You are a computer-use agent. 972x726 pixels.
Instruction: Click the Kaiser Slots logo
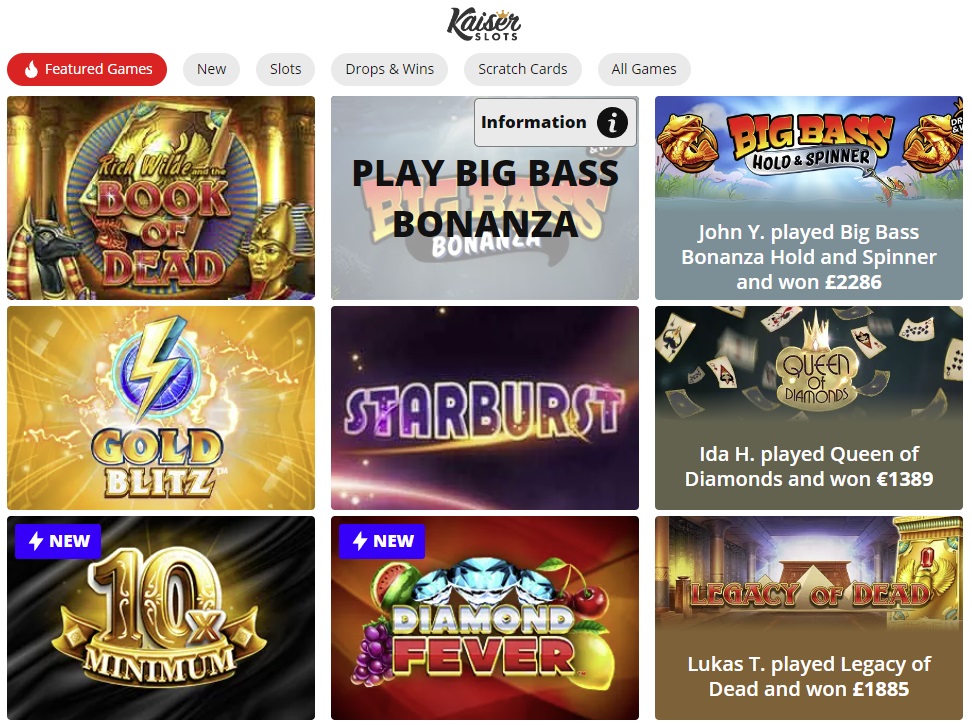pos(484,24)
